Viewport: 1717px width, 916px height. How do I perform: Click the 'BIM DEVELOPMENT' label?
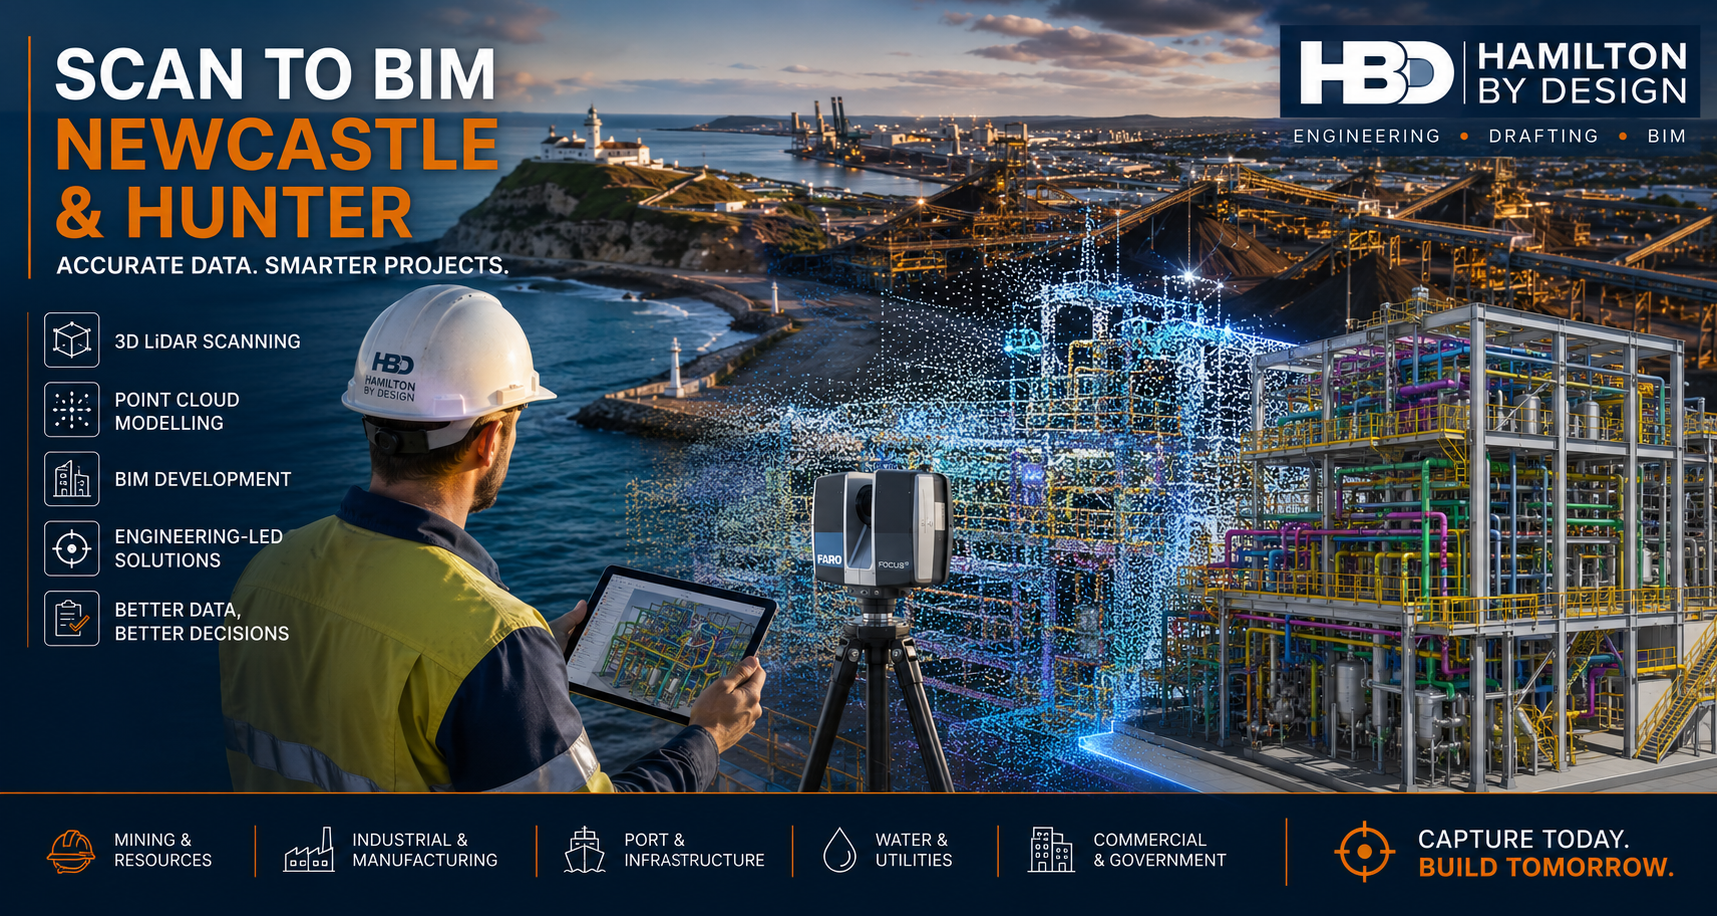click(203, 479)
